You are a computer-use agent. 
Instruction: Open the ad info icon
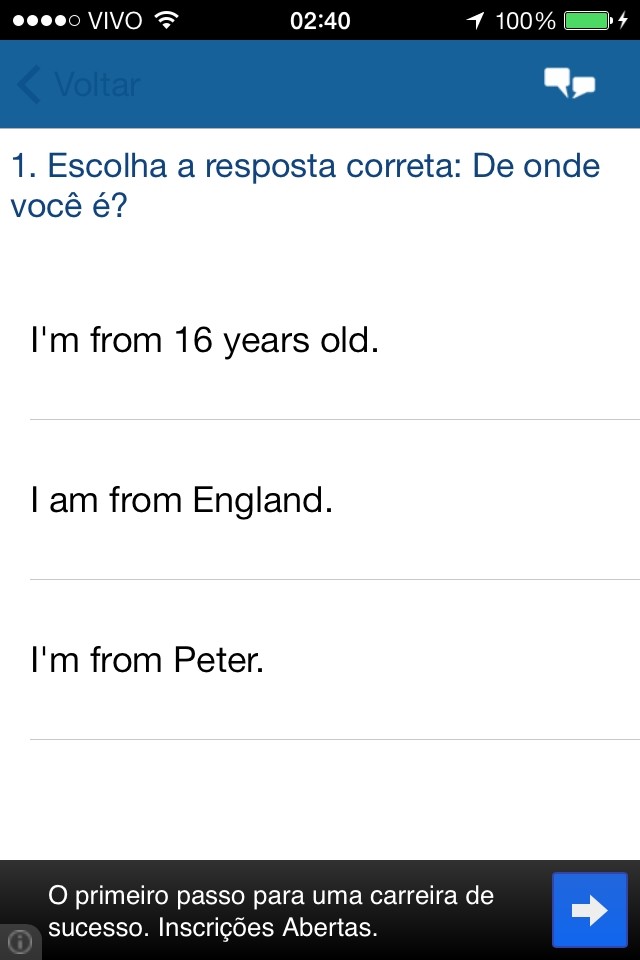coord(19,942)
